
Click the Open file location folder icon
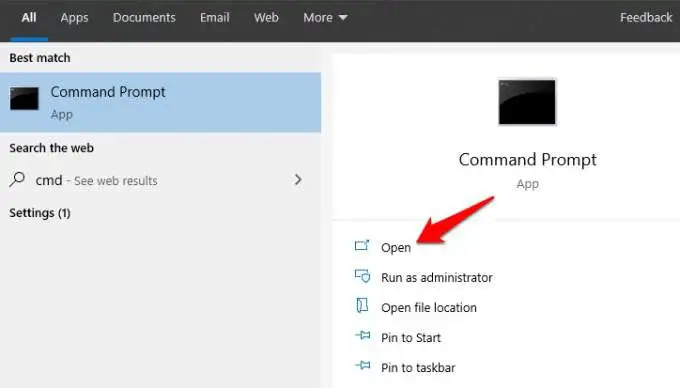(x=362, y=305)
